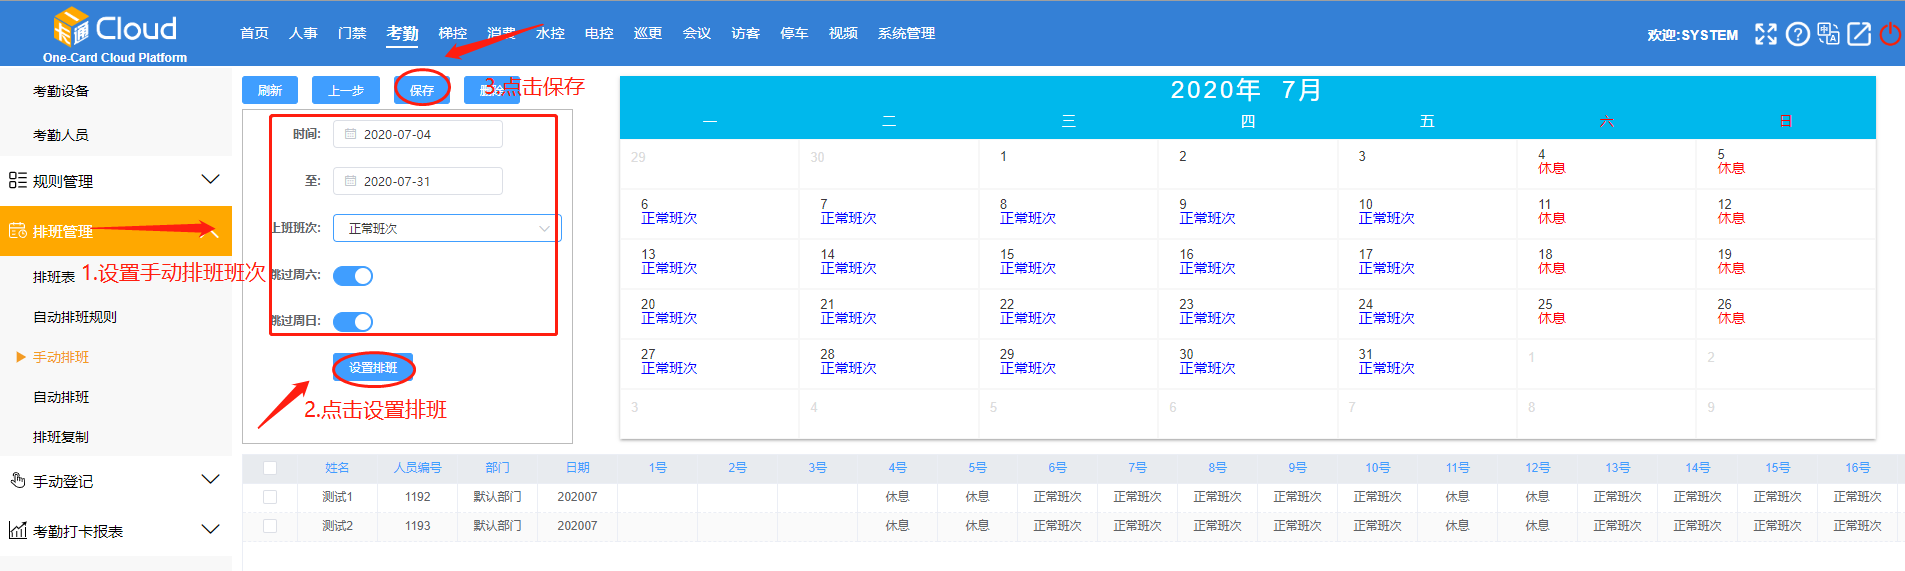Open 自动排班规则 in the sidebar
This screenshot has height=571, width=1905.
click(x=75, y=317)
